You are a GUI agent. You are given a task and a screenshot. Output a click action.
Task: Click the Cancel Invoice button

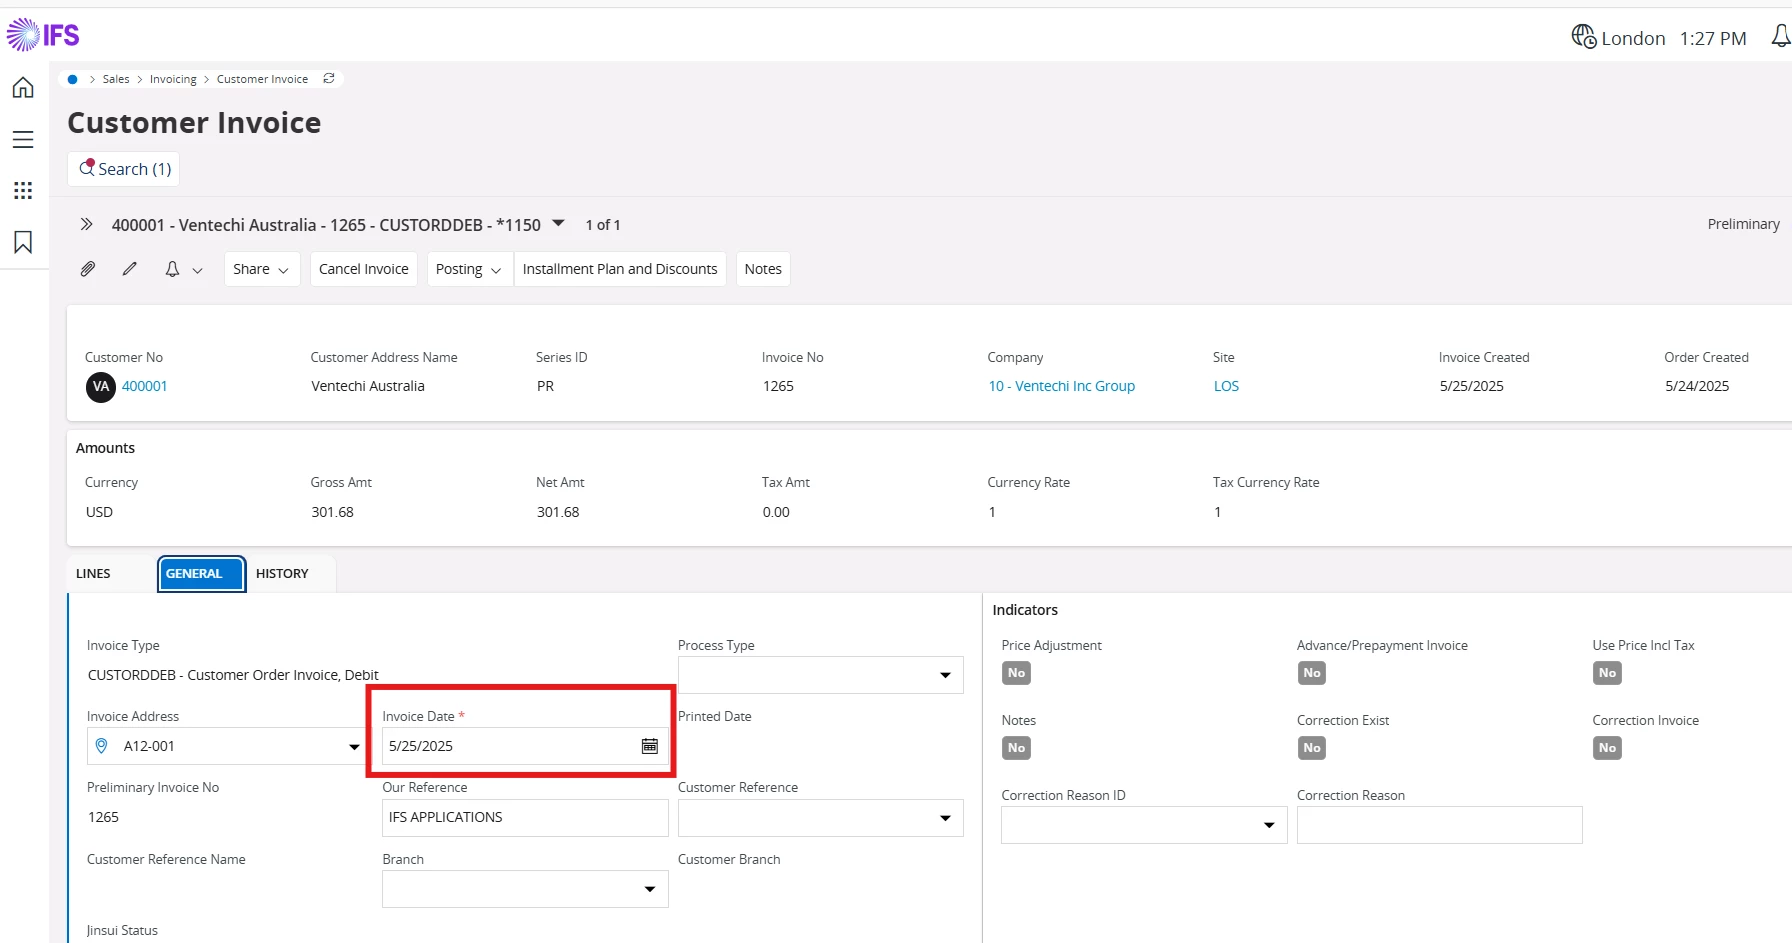click(x=364, y=269)
